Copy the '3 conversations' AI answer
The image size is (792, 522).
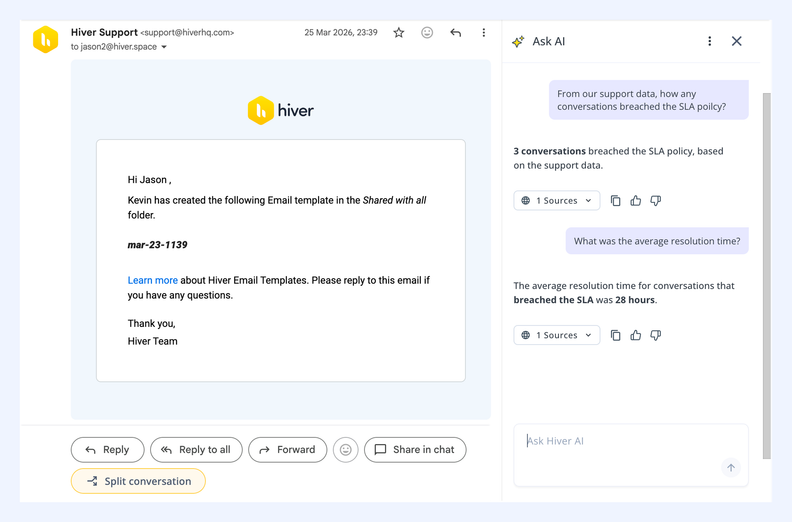click(x=615, y=201)
